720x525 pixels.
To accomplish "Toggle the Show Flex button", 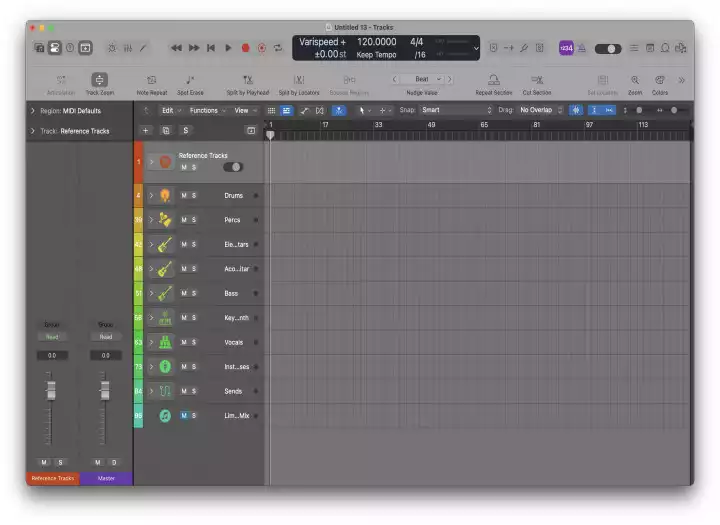I will [x=320, y=110].
